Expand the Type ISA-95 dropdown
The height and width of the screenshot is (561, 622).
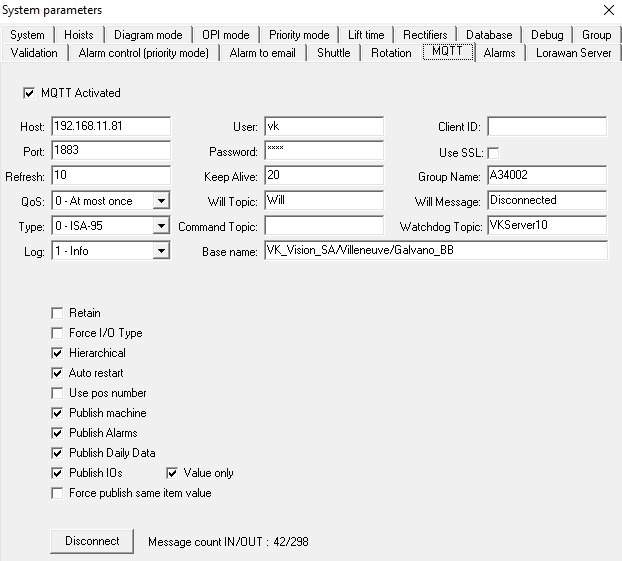pos(161,226)
